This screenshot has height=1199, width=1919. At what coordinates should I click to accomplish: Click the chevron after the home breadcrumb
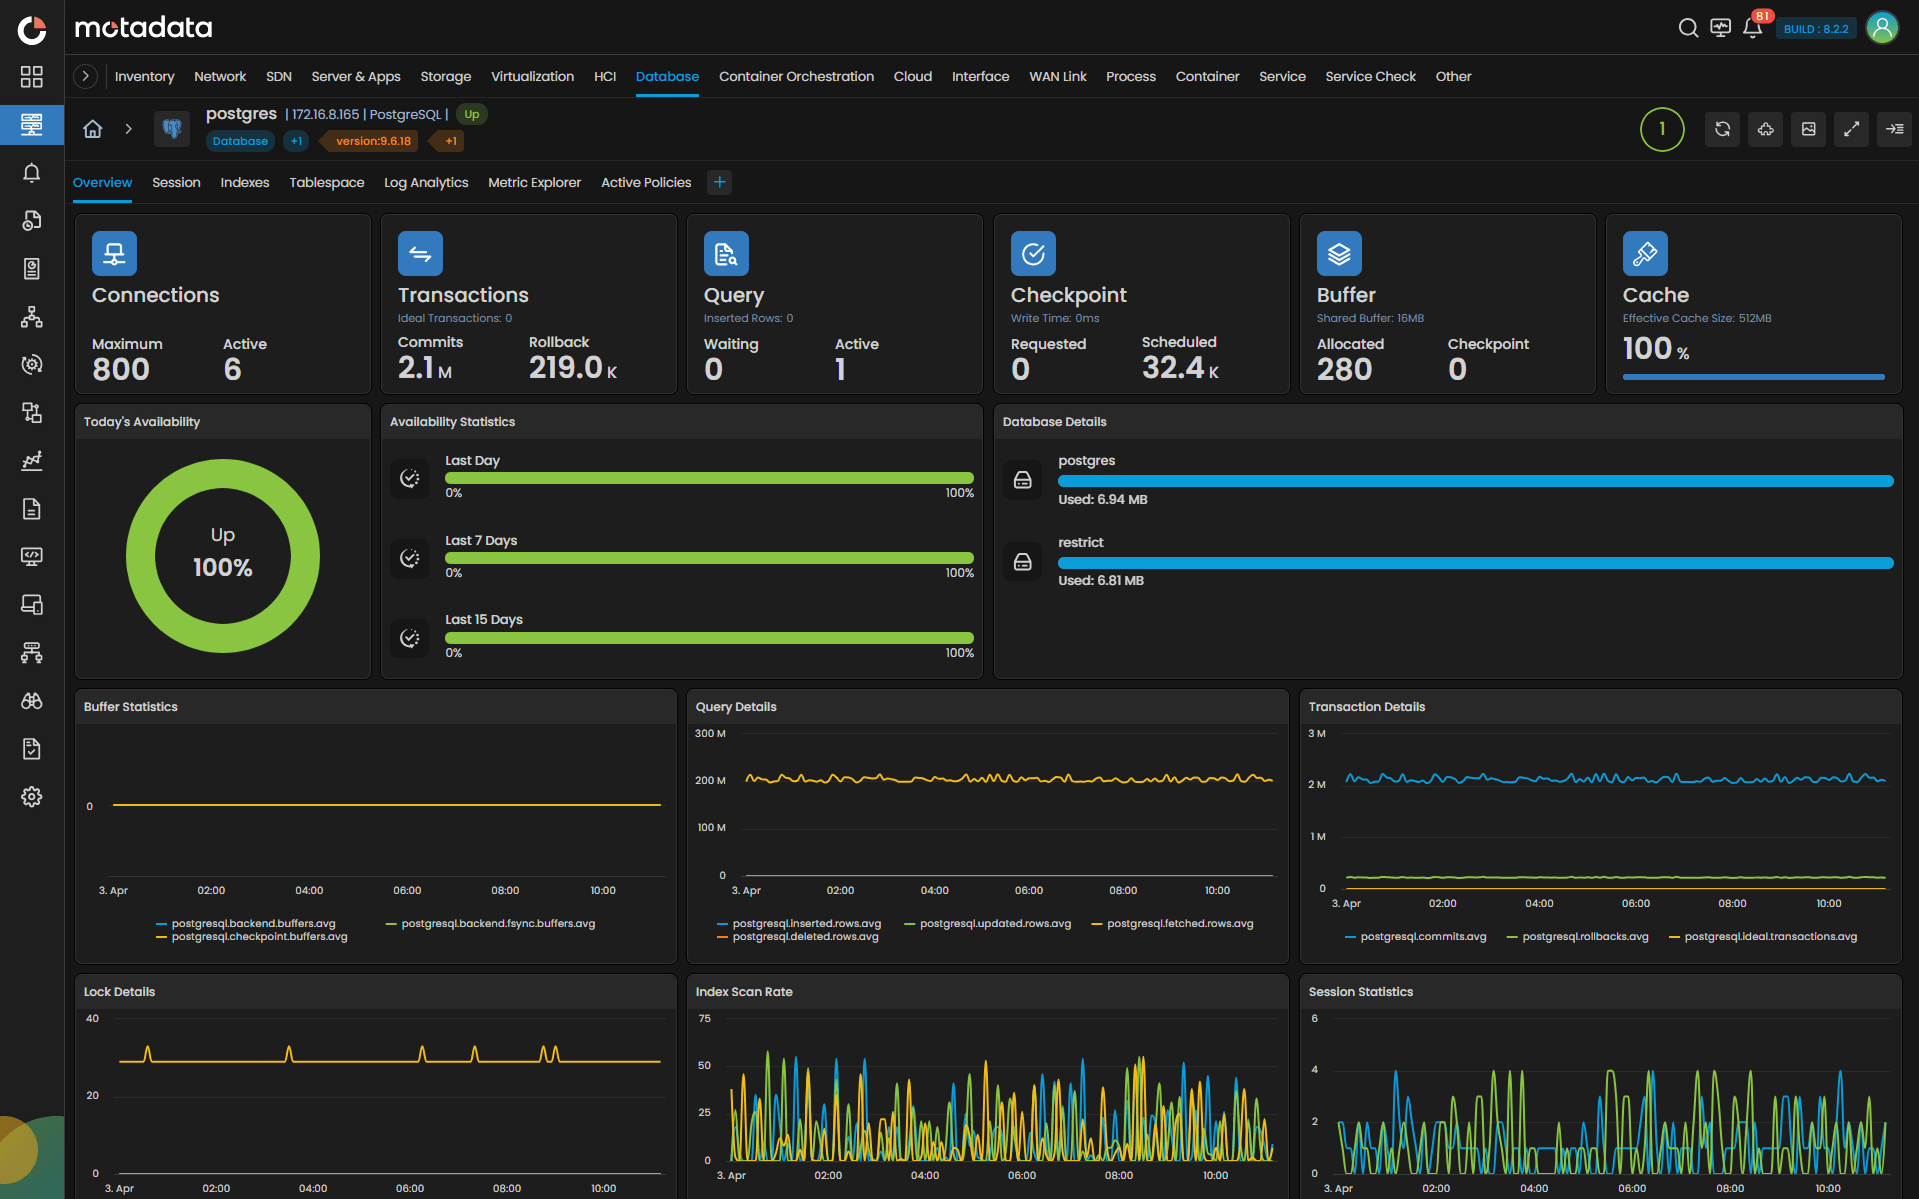[x=129, y=129]
